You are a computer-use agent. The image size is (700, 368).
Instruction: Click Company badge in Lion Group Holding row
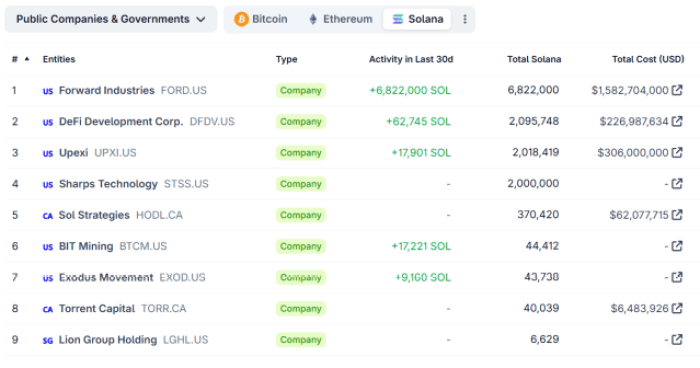click(300, 339)
